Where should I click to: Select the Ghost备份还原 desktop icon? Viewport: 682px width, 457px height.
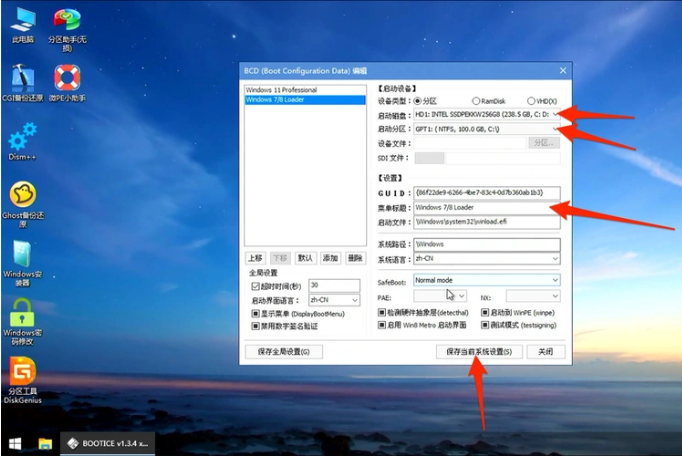click(23, 204)
